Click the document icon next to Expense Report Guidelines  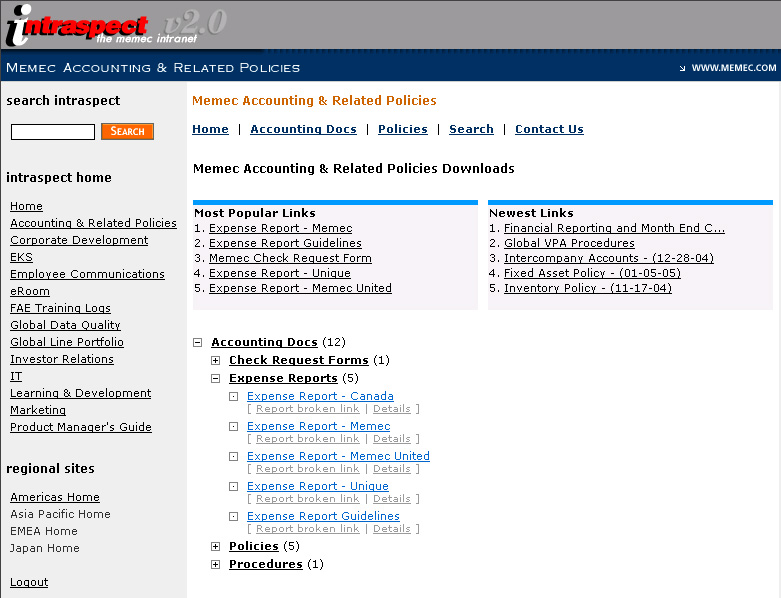pos(233,516)
